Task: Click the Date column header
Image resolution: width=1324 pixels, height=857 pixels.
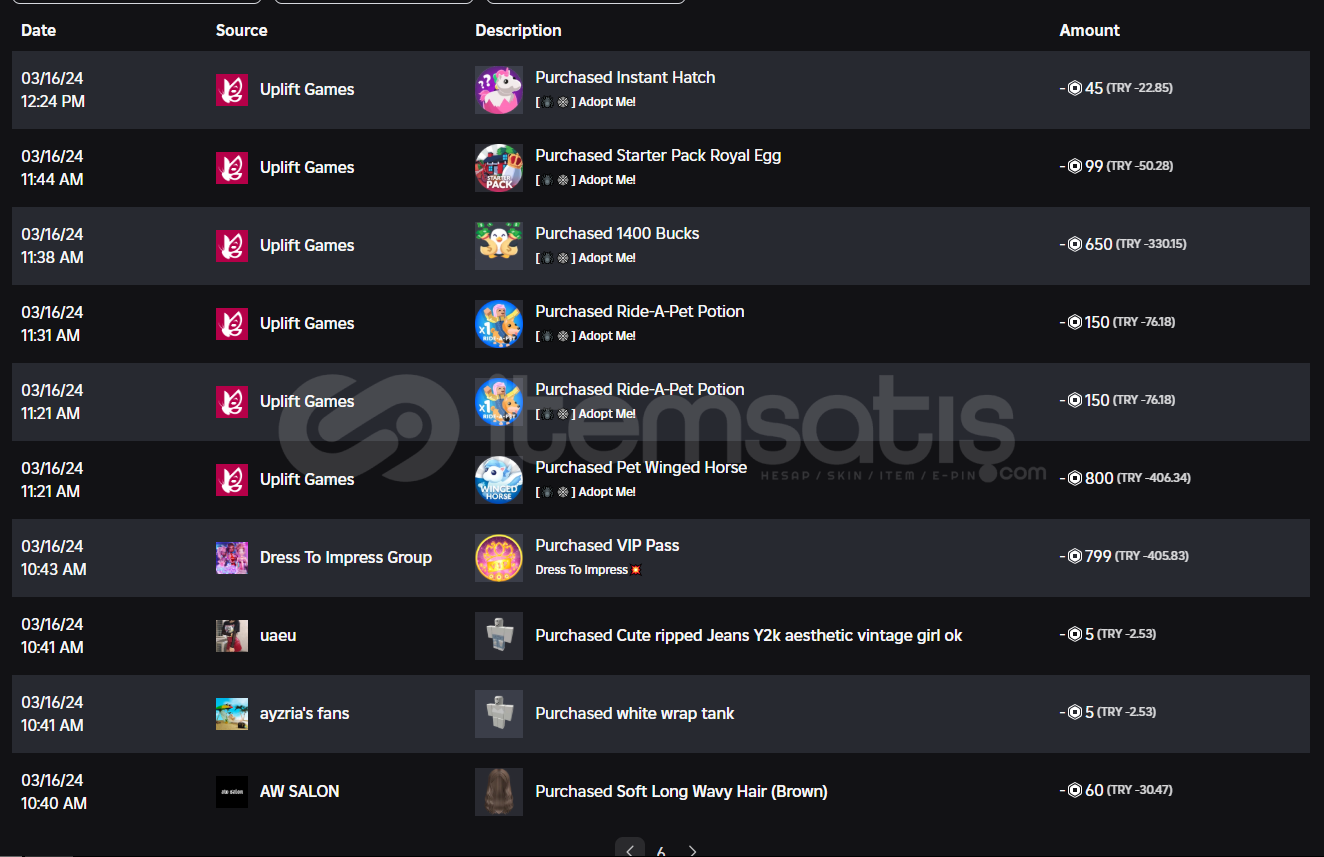Action: (x=39, y=31)
